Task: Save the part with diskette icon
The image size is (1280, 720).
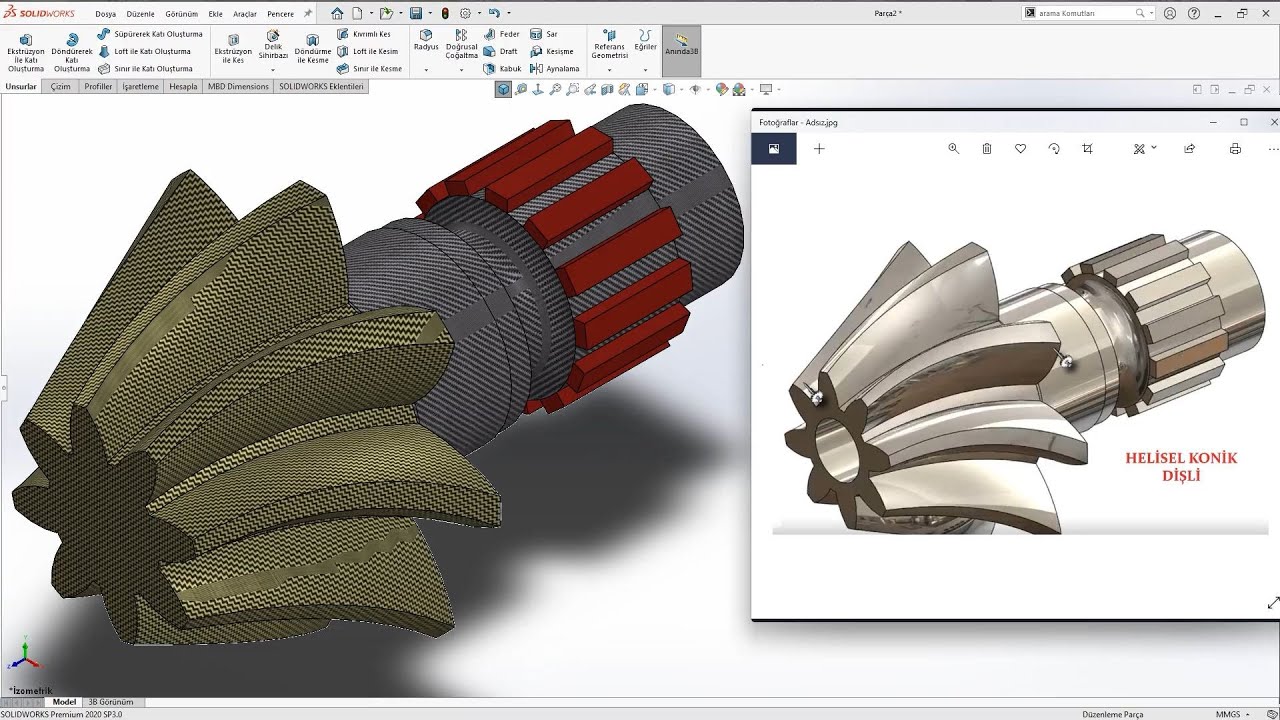Action: [415, 13]
